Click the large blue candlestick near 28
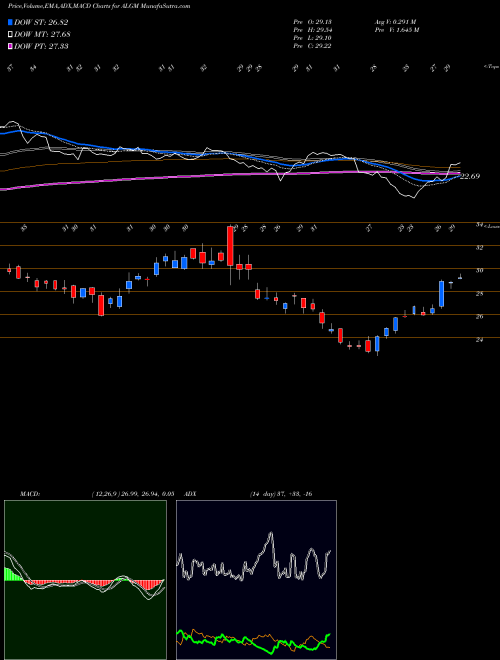This screenshot has height=660, width=500. pyautogui.click(x=441, y=294)
